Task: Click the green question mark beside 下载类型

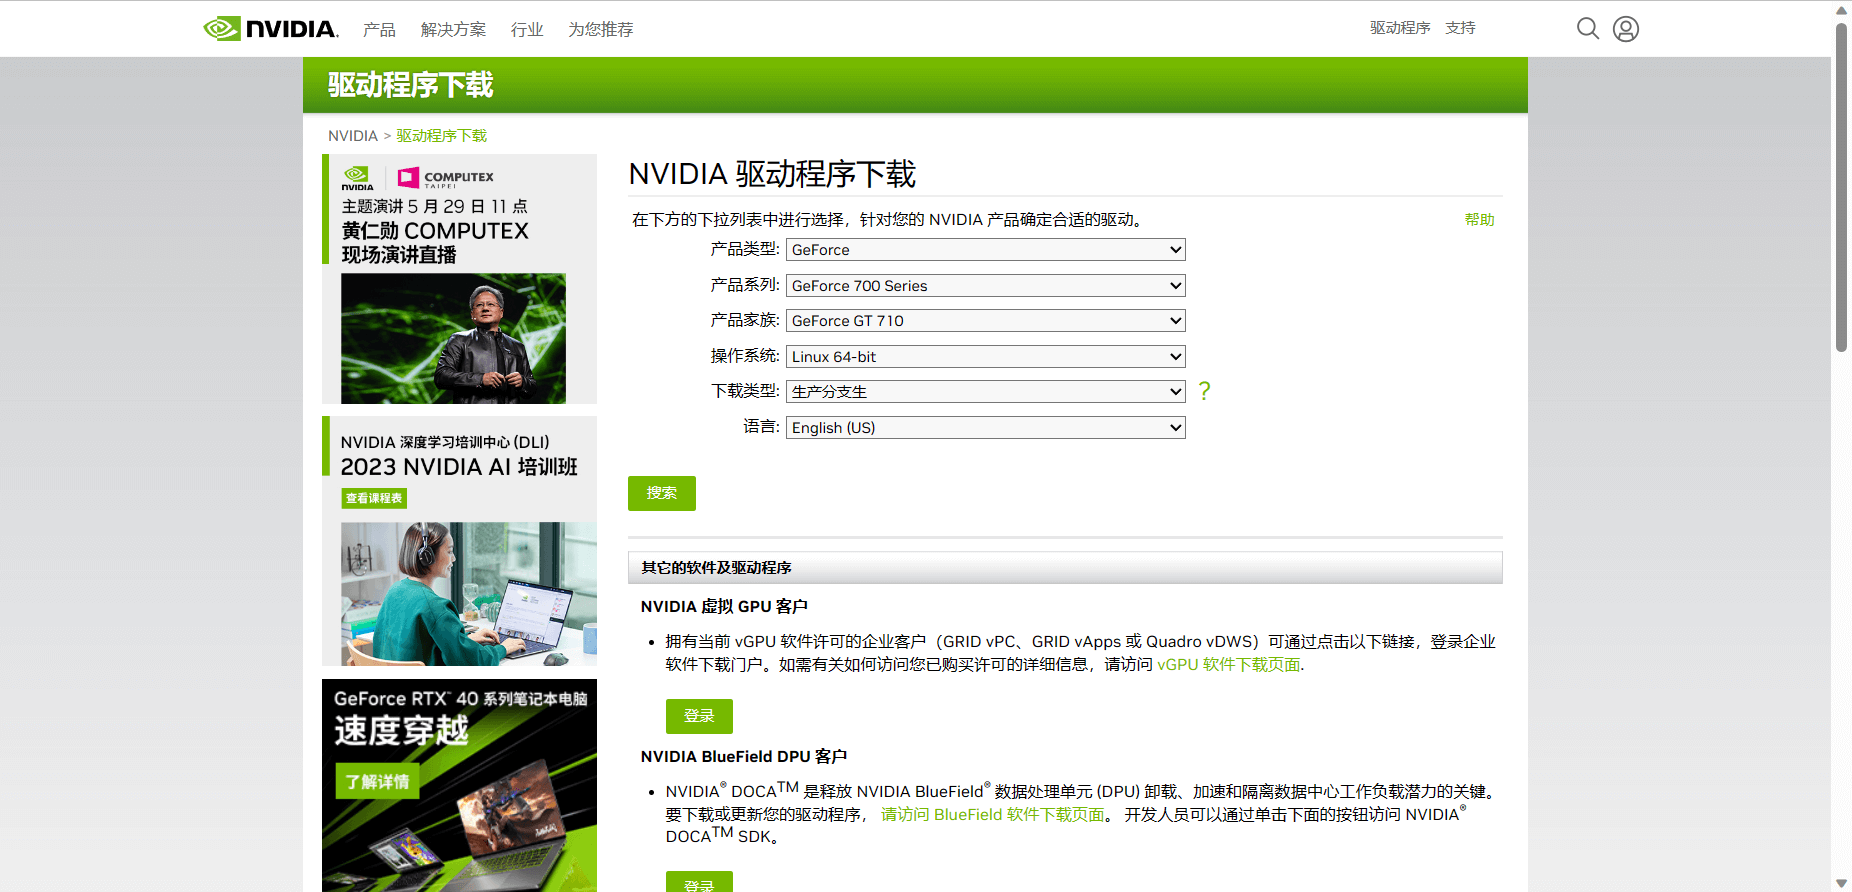Action: coord(1204,391)
